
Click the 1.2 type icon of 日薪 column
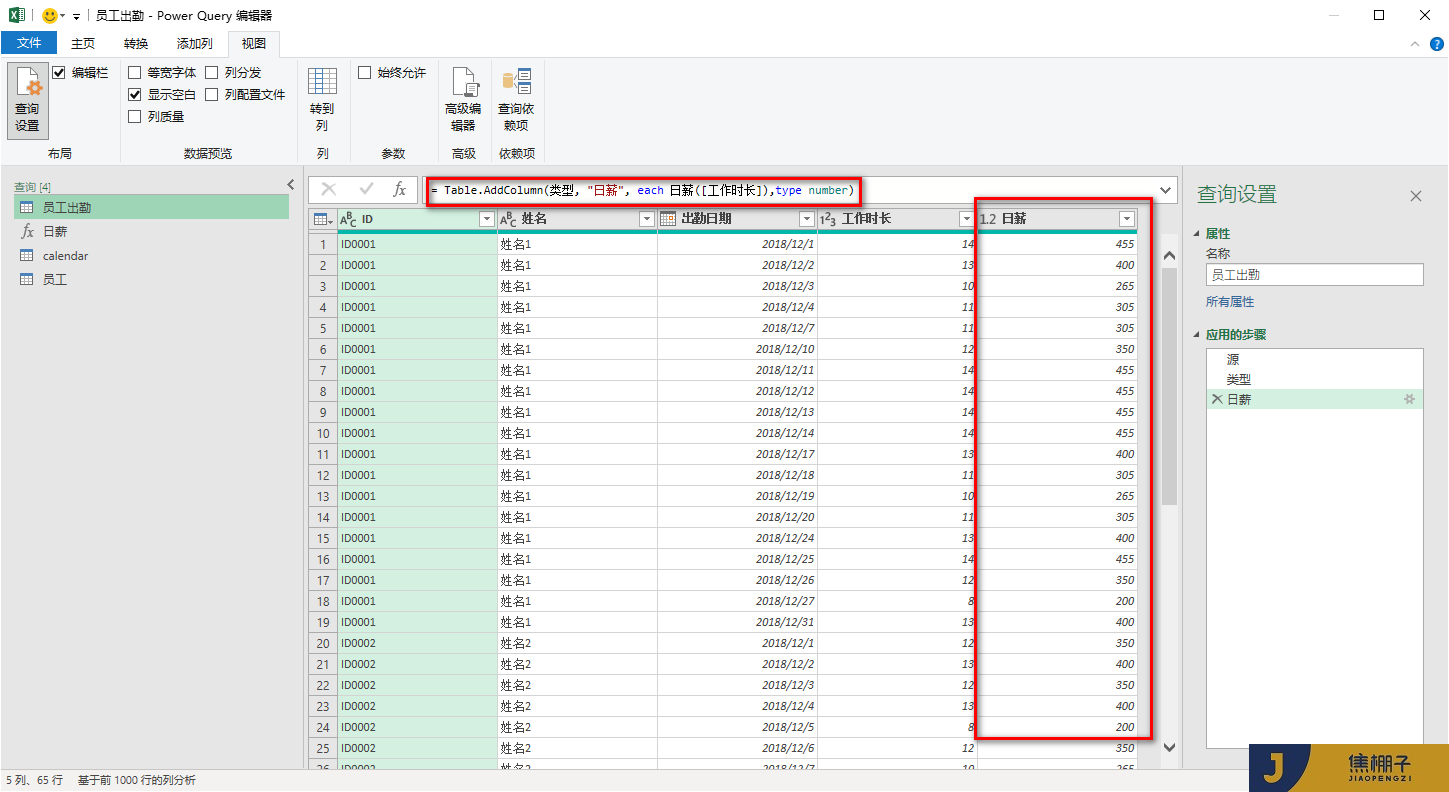pyautogui.click(x=988, y=219)
